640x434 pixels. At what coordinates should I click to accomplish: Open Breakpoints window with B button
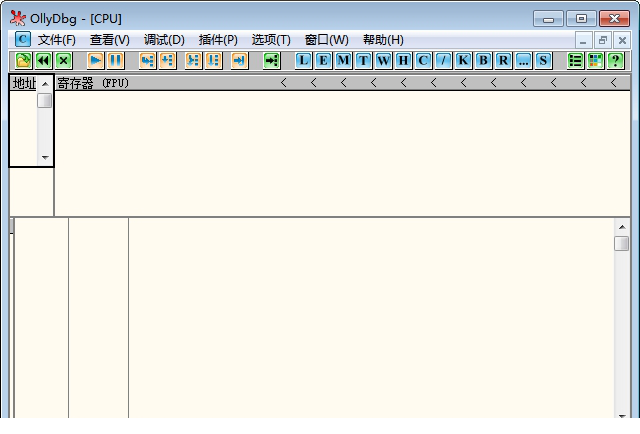click(x=483, y=61)
